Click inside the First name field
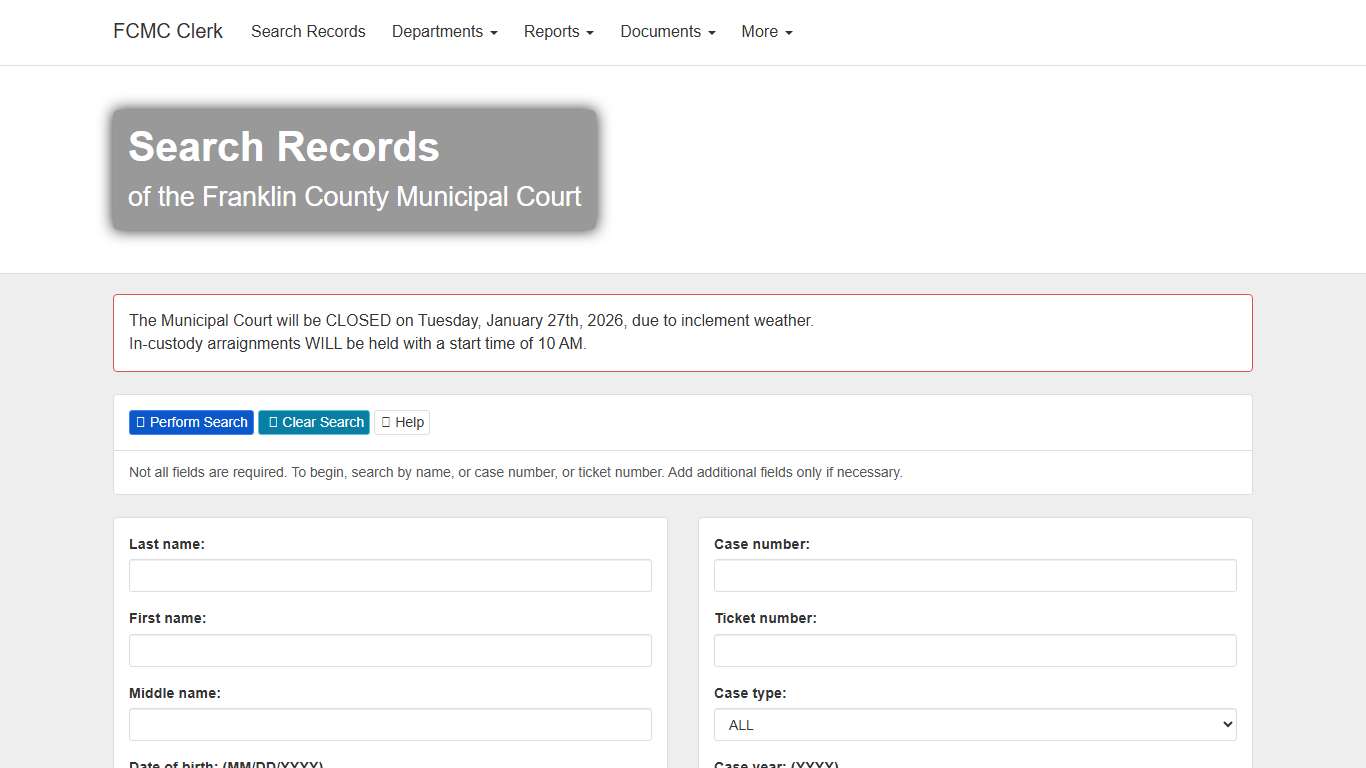1366x768 pixels. (x=390, y=650)
